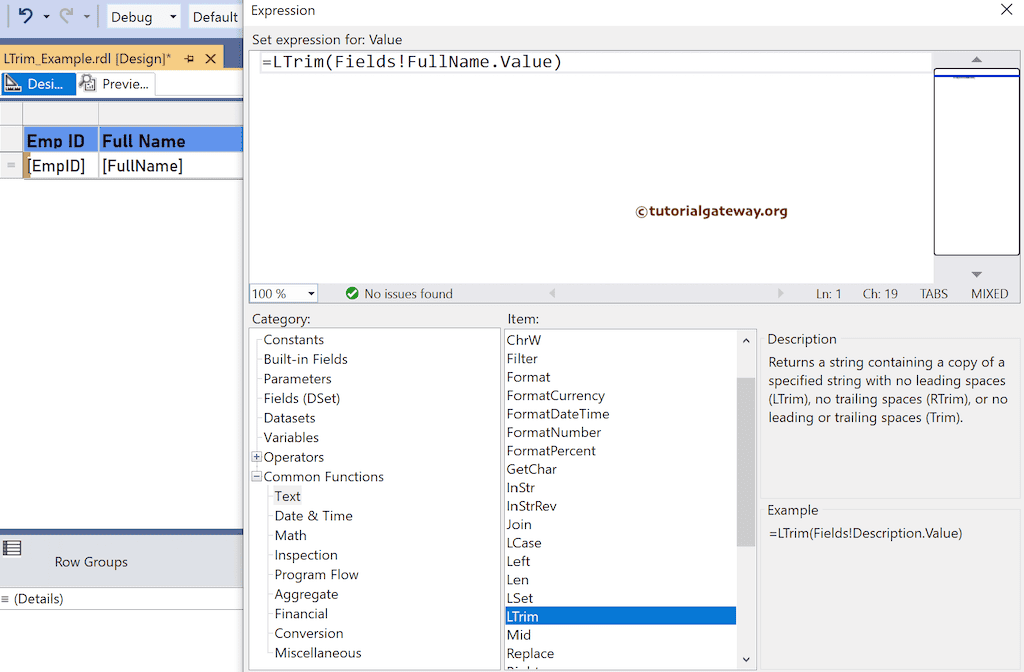Click the right navigation arrow in the expression status bar
1024x672 pixels.
pos(781,293)
